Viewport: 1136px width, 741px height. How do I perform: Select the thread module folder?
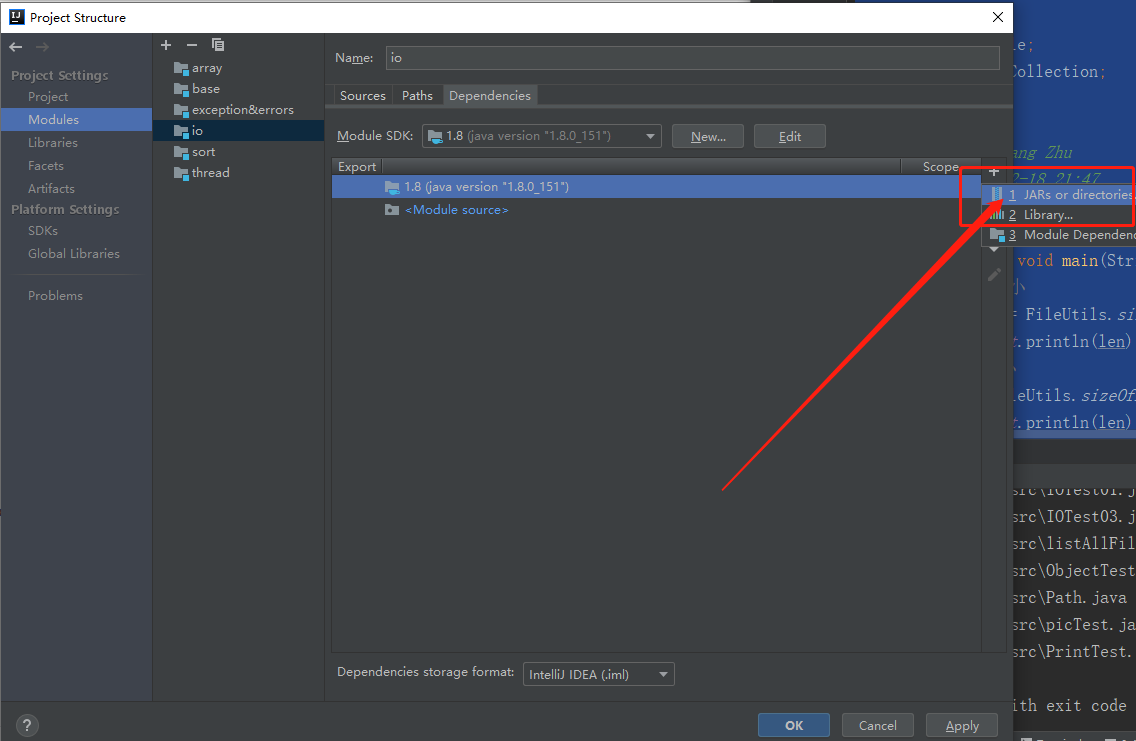[210, 173]
